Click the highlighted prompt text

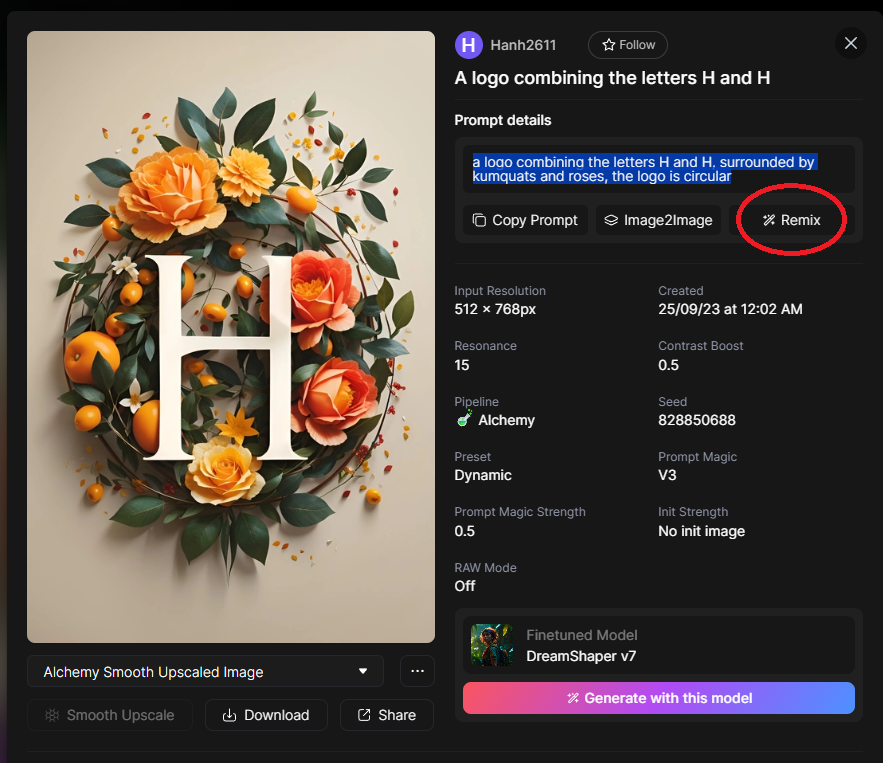644,169
